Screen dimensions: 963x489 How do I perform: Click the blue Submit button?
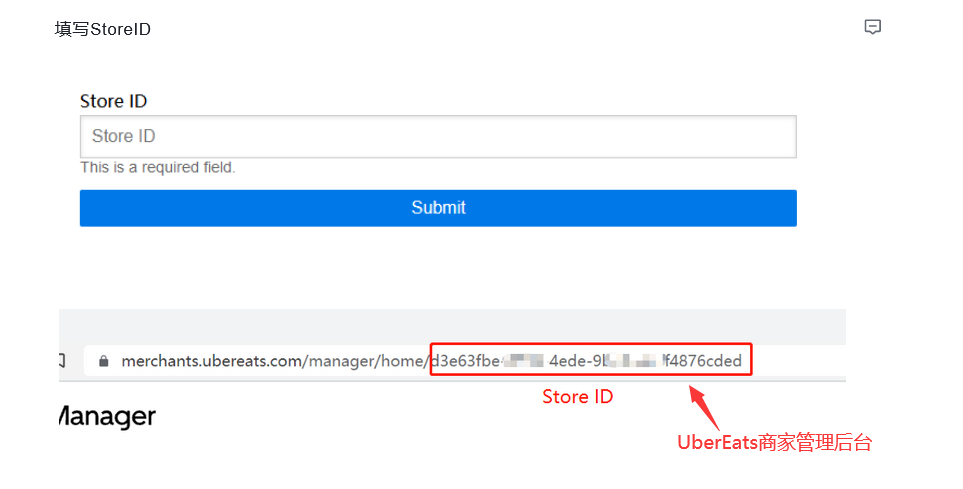(438, 208)
